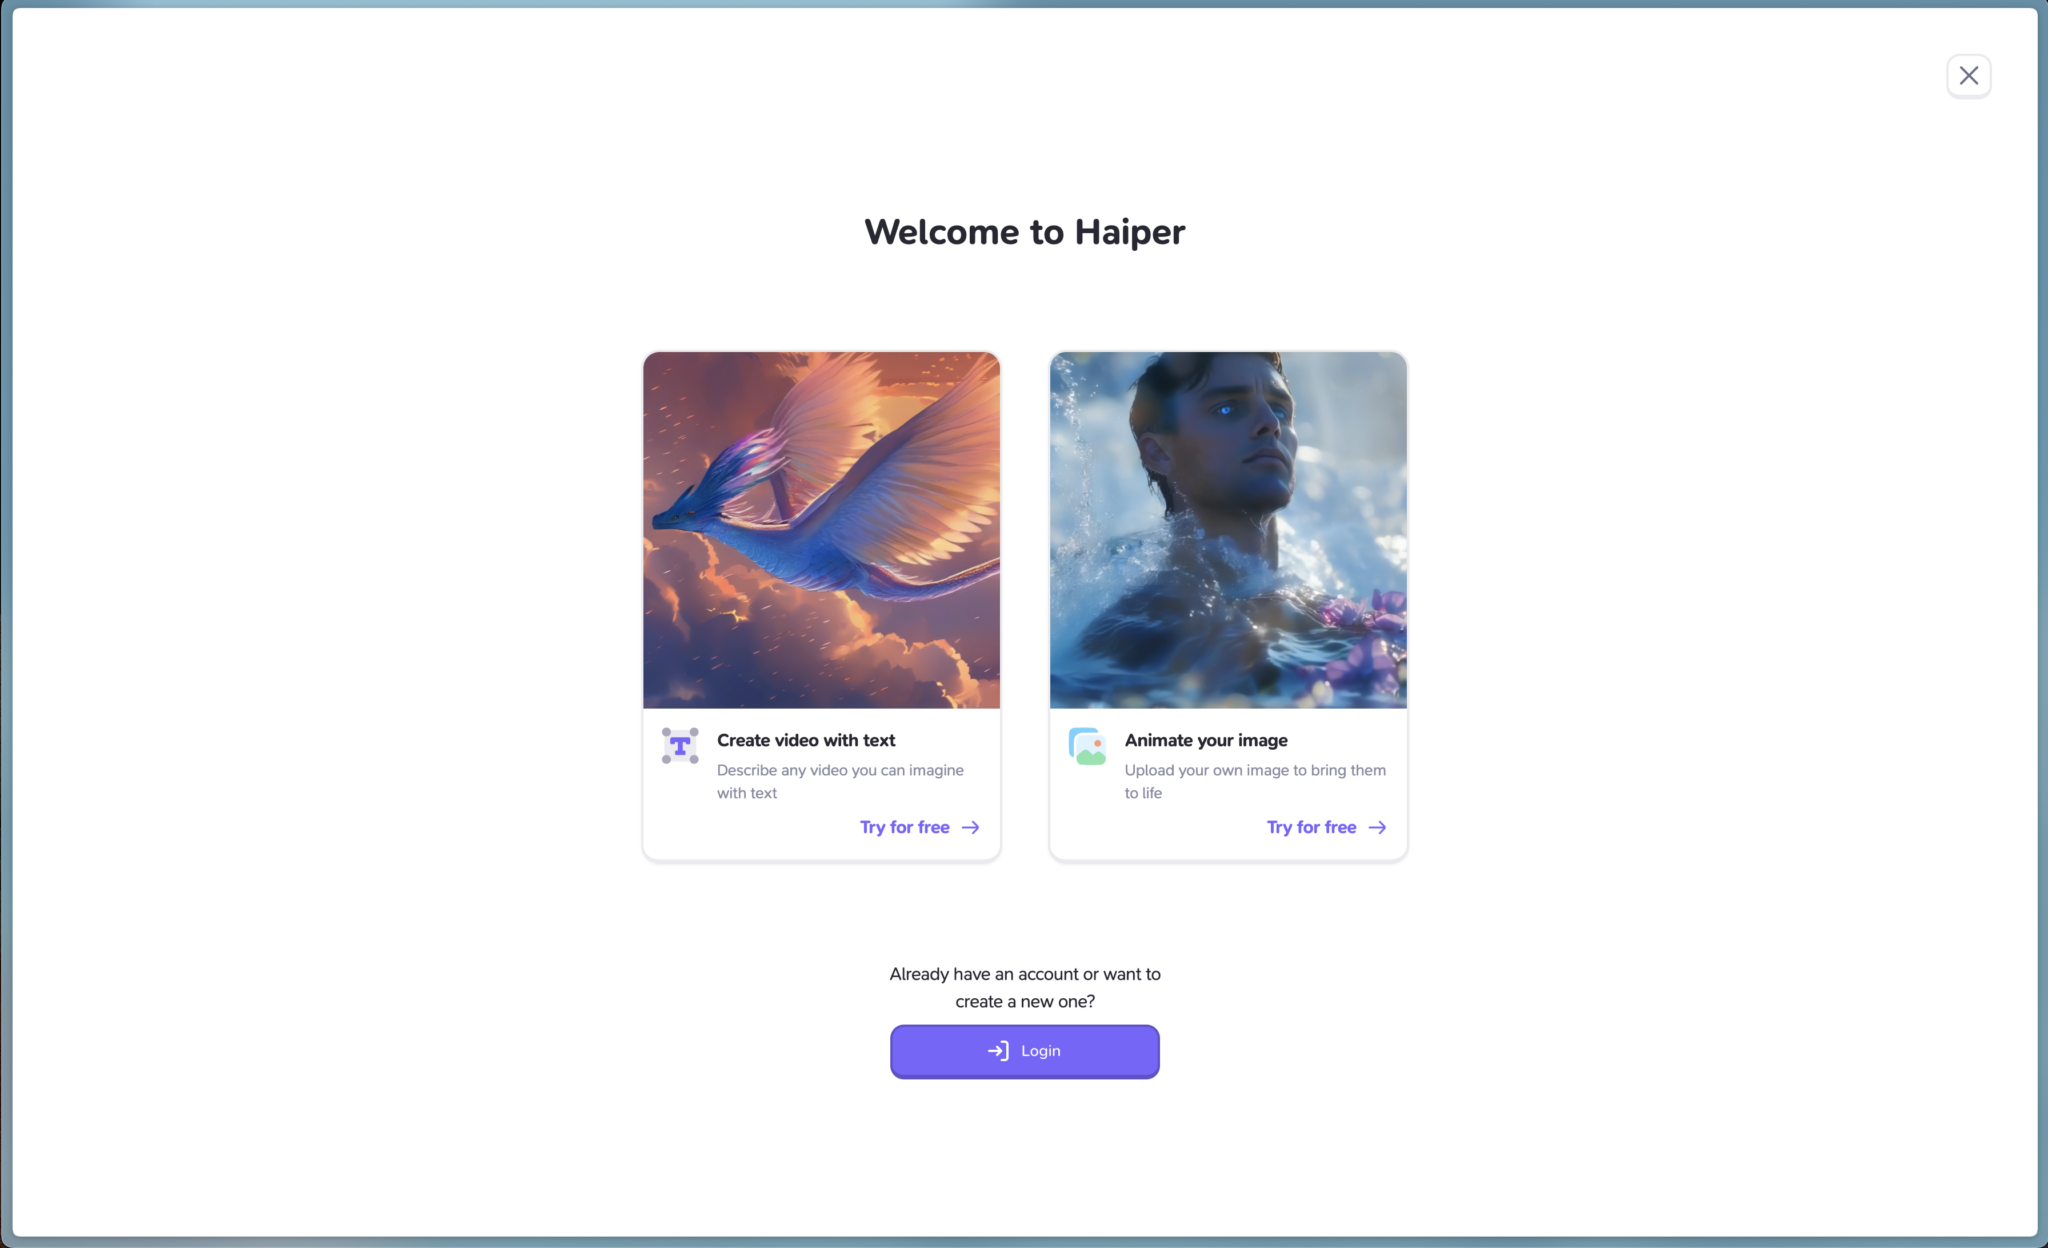Click the Animate your image title
2048x1248 pixels.
[x=1206, y=740]
